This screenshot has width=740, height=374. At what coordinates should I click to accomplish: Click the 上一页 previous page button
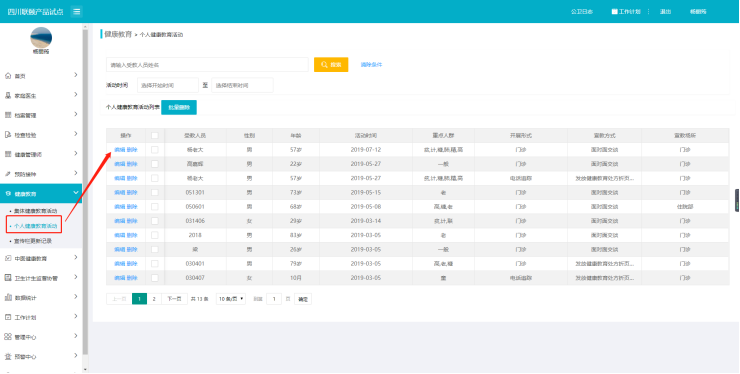[x=119, y=299]
